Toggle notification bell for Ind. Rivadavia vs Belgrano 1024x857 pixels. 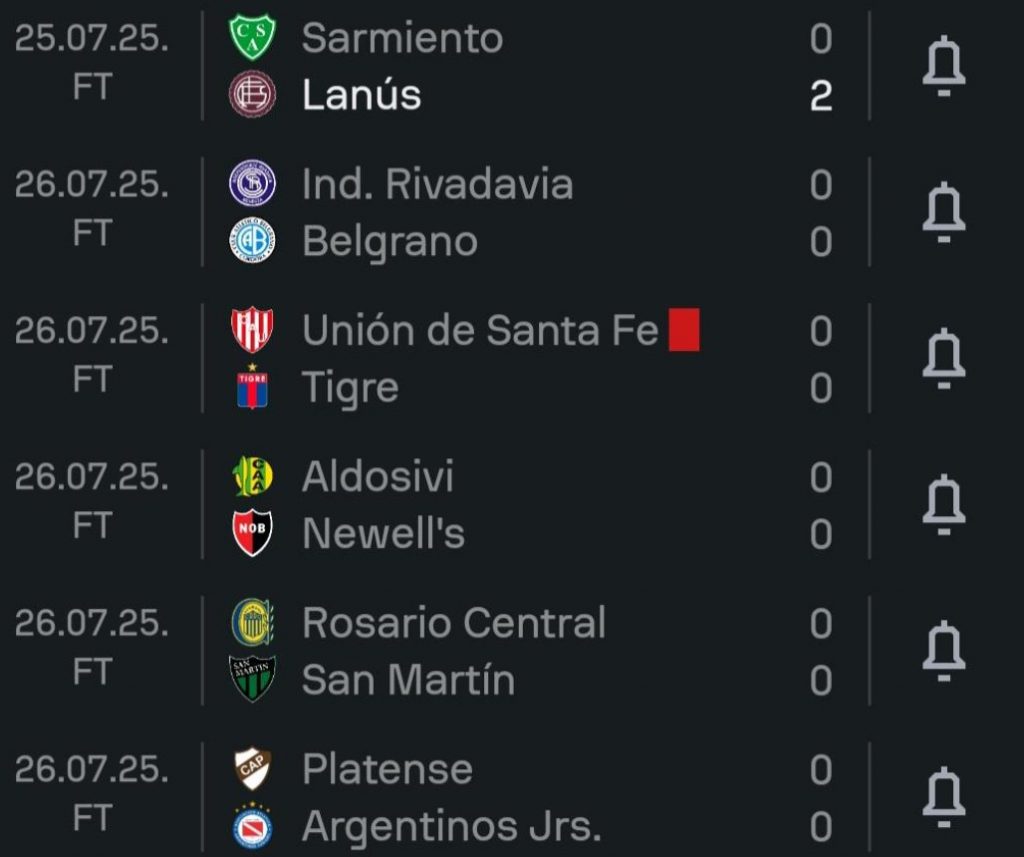(944, 213)
